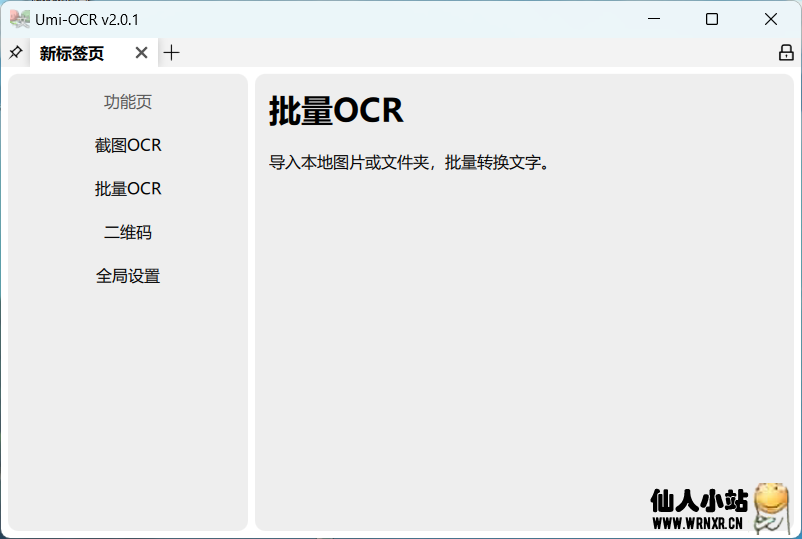Open 截图OCR from the sidebar
Viewport: 802px width, 539px height.
coord(128,145)
